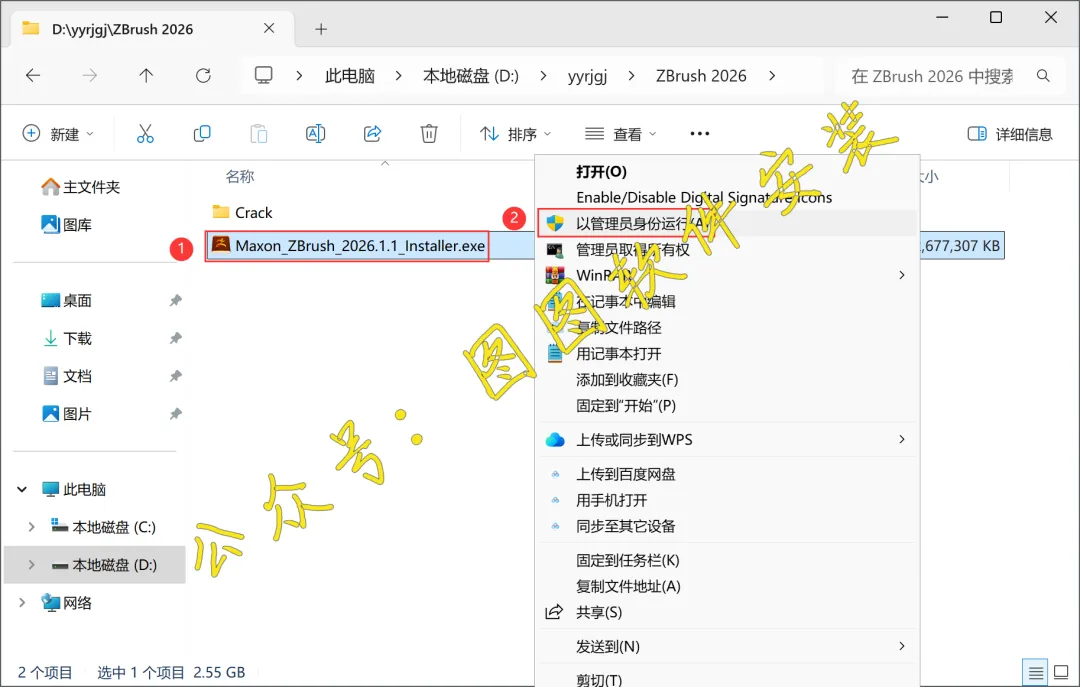
Task: Click yyrjgj in the address breadcrumb
Action: (x=587, y=76)
